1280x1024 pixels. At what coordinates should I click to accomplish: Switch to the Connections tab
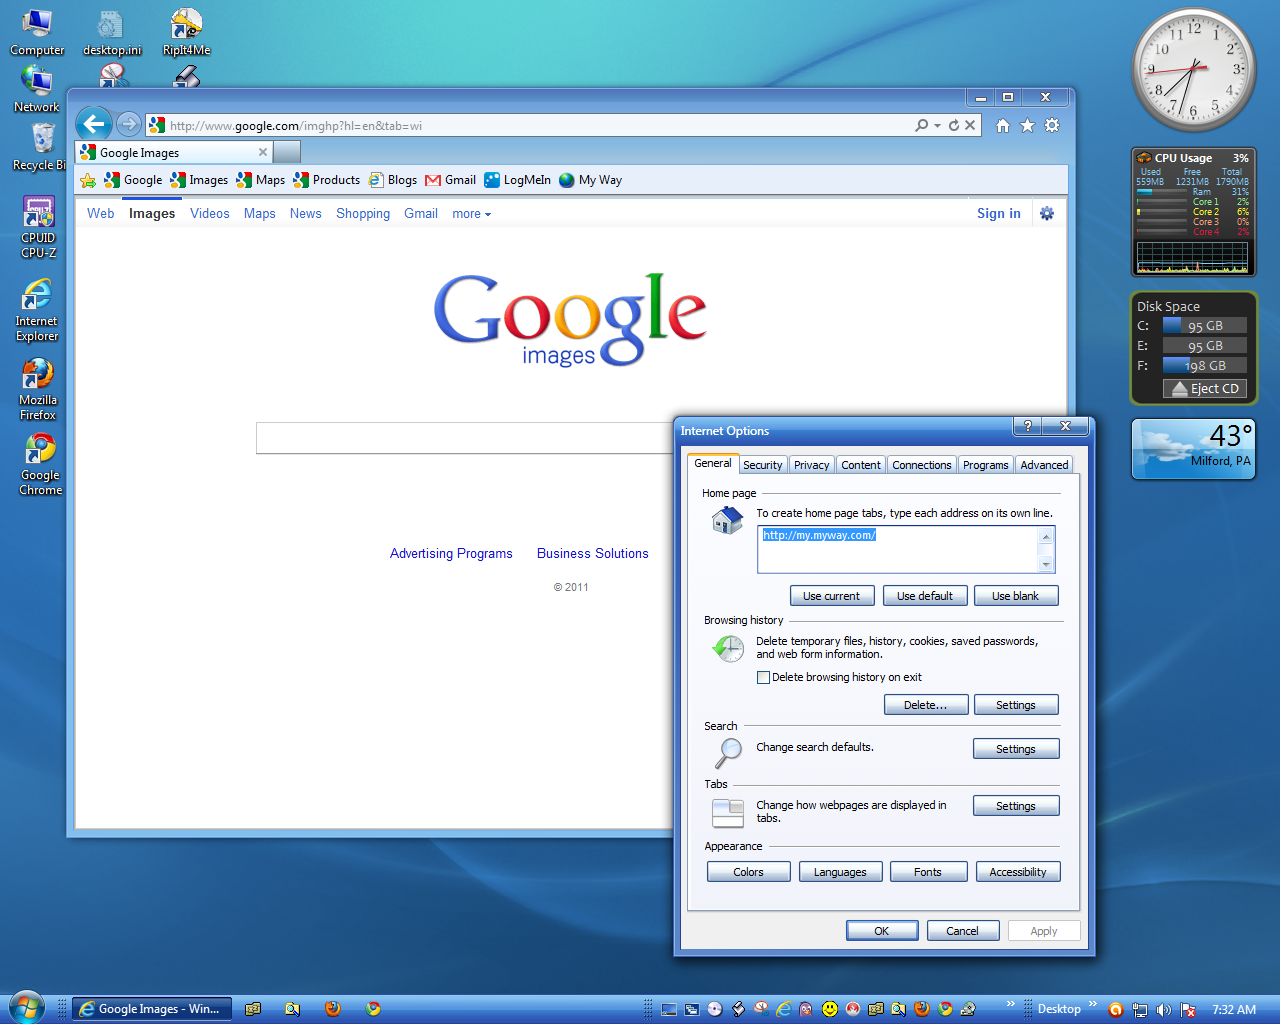pyautogui.click(x=922, y=465)
